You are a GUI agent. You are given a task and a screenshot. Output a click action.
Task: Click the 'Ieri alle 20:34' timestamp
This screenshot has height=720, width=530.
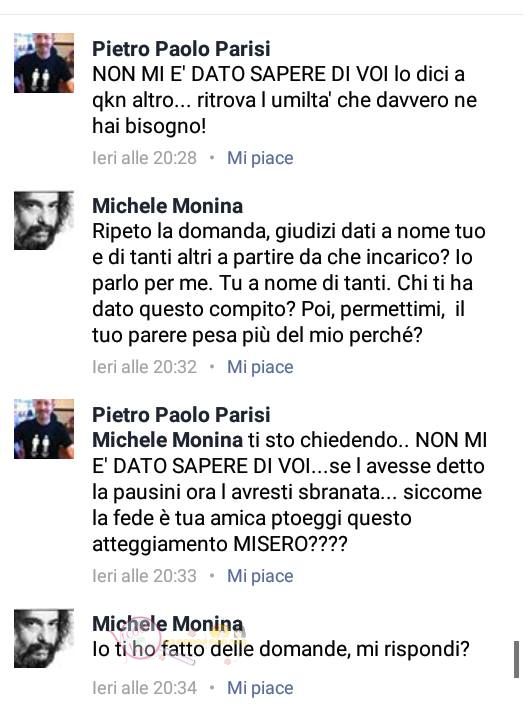[x=144, y=688]
